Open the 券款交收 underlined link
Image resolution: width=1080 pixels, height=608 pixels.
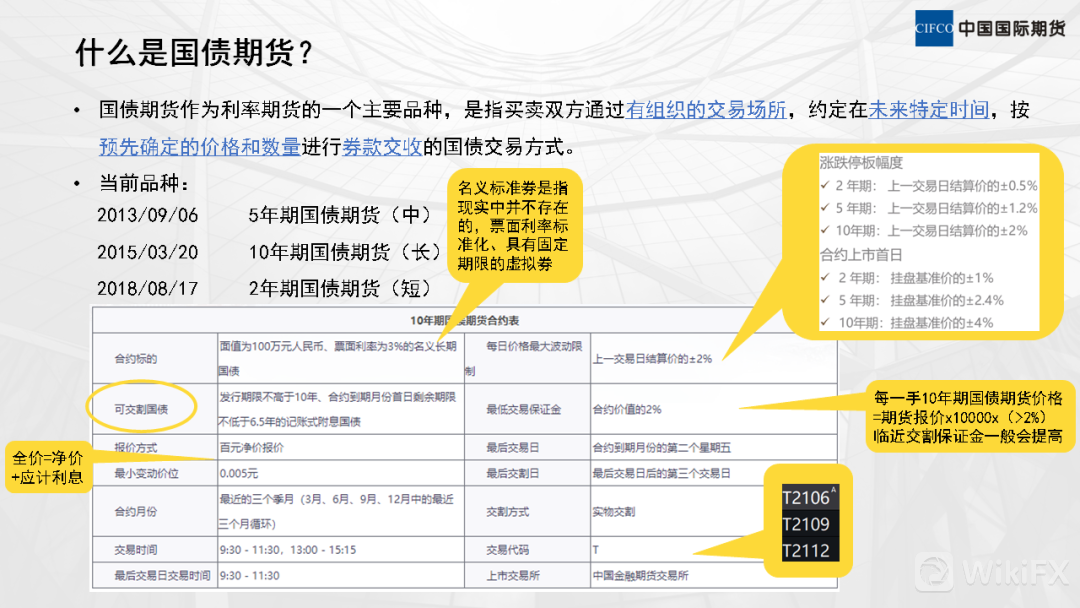point(382,147)
